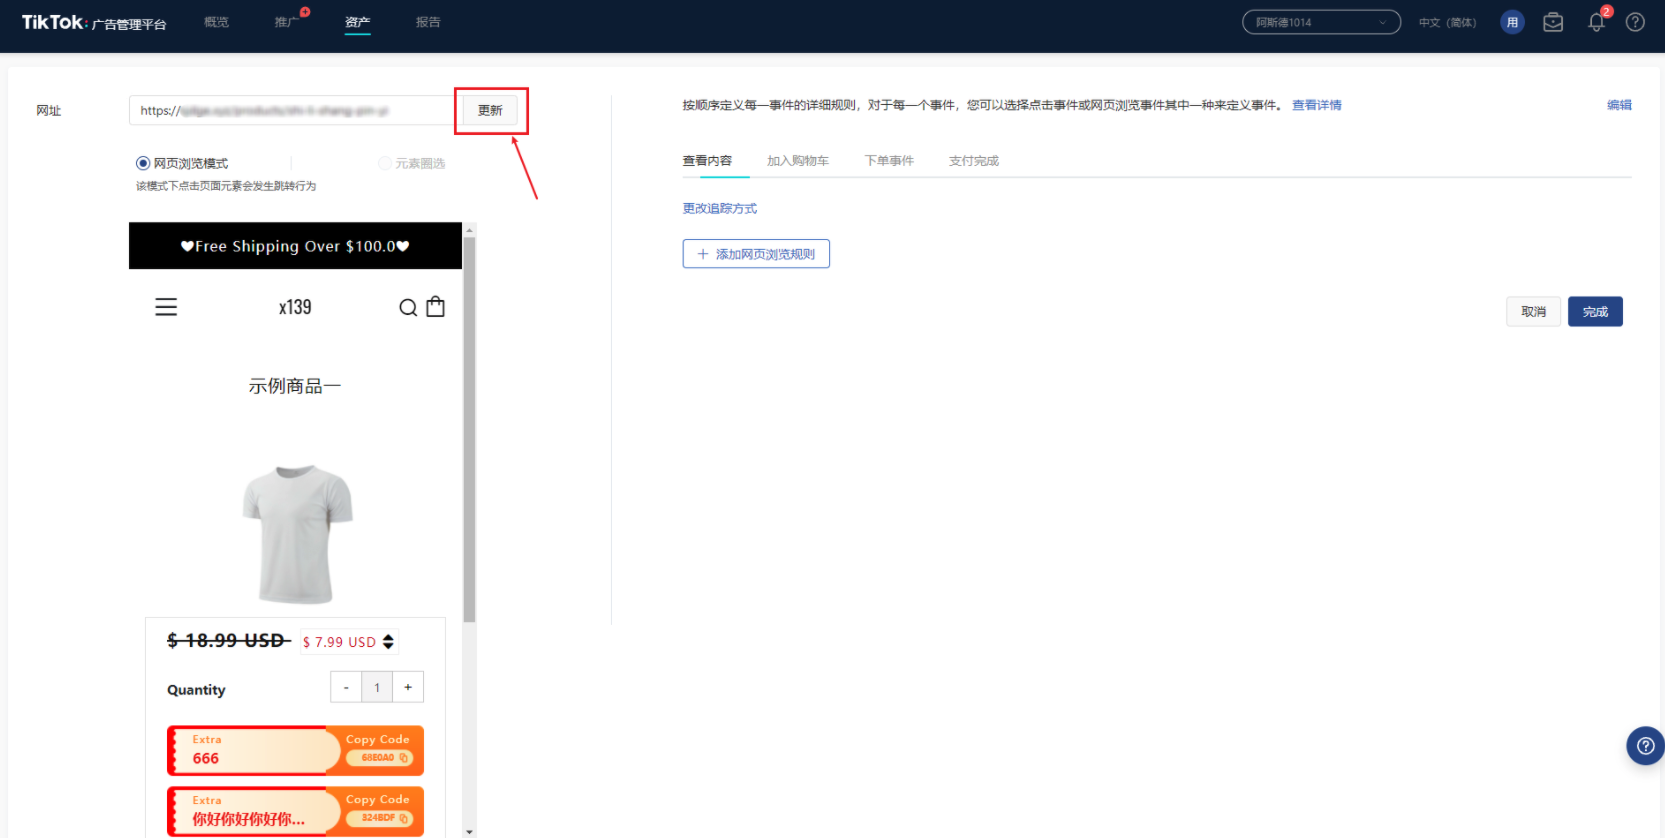
Task: Click the search magnifier in store preview
Action: click(x=408, y=307)
